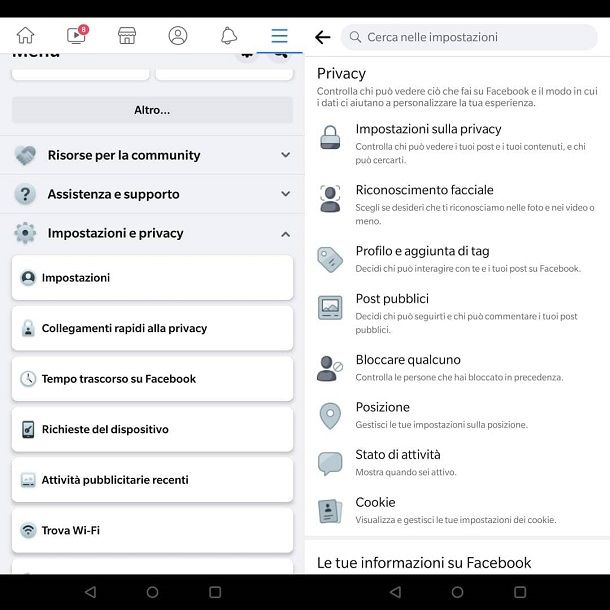
Task: Click Le tue informazioni su Facebook heading
Action: pyautogui.click(x=424, y=563)
